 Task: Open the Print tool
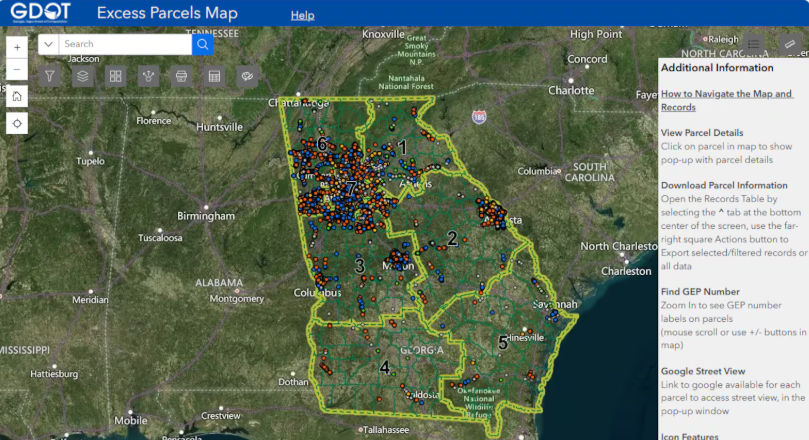pyautogui.click(x=182, y=76)
